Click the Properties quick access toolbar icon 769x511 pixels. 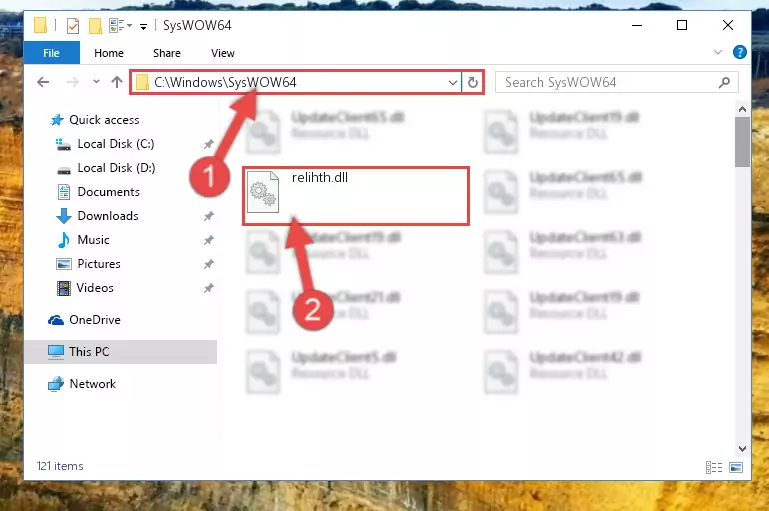click(73, 26)
